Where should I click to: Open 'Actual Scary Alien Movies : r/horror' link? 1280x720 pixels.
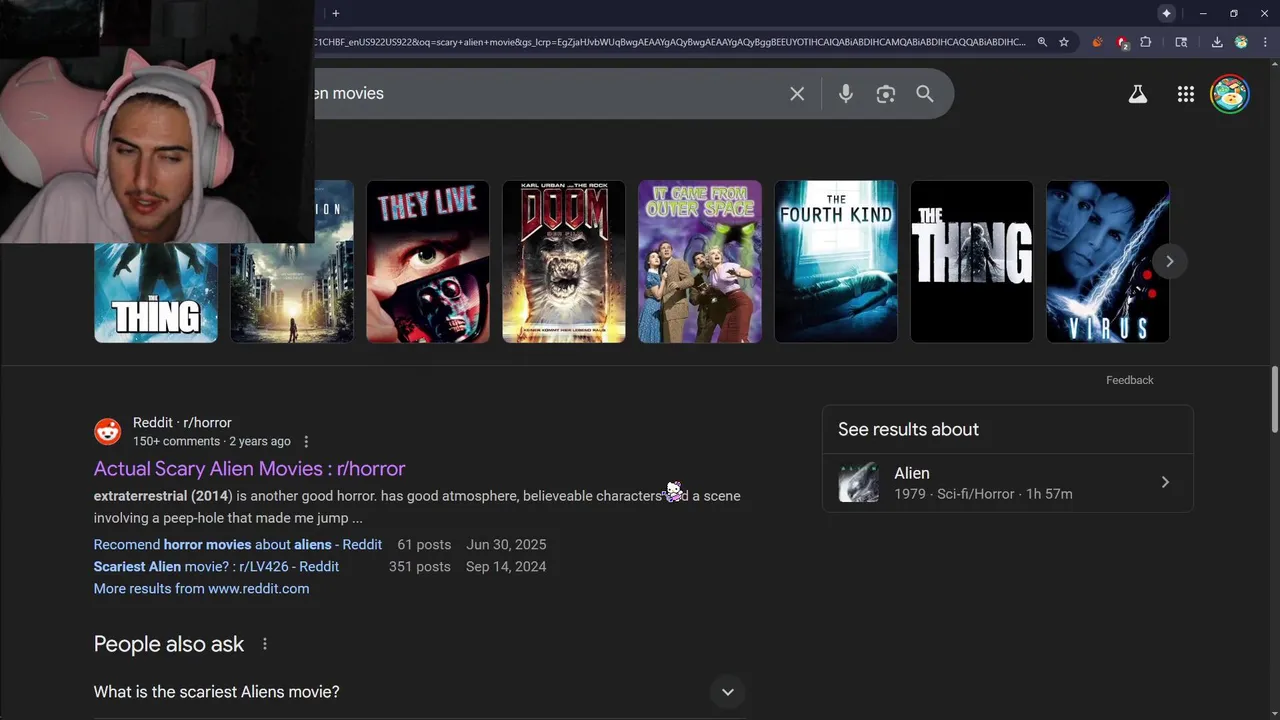(249, 468)
